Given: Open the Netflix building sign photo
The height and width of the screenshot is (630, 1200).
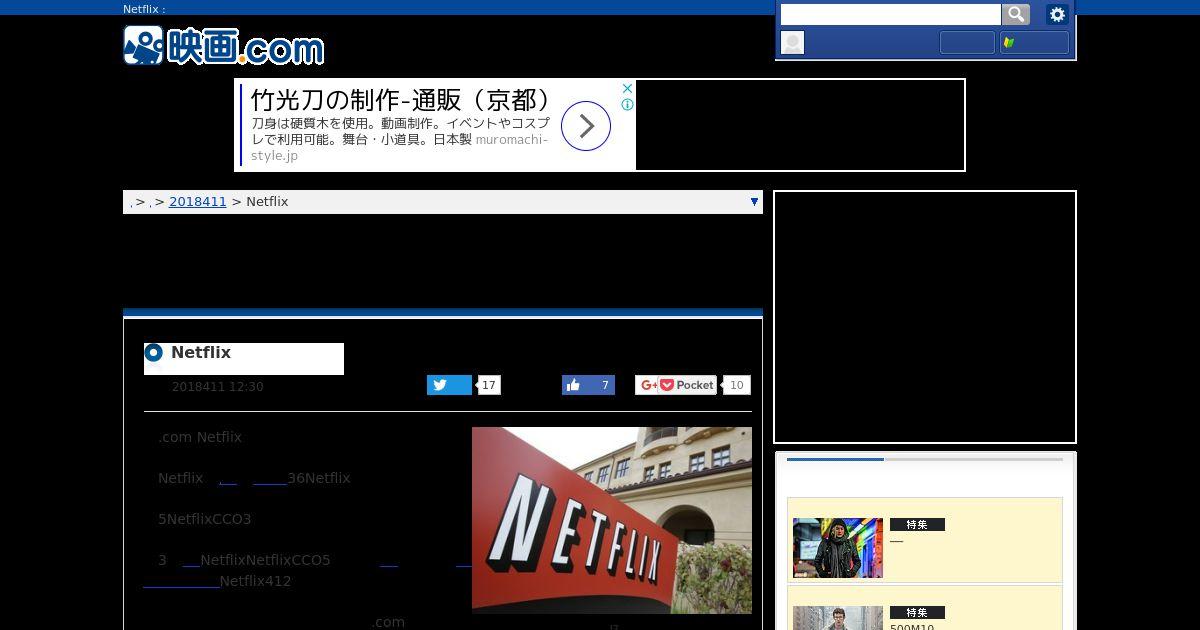Looking at the screenshot, I should point(612,520).
